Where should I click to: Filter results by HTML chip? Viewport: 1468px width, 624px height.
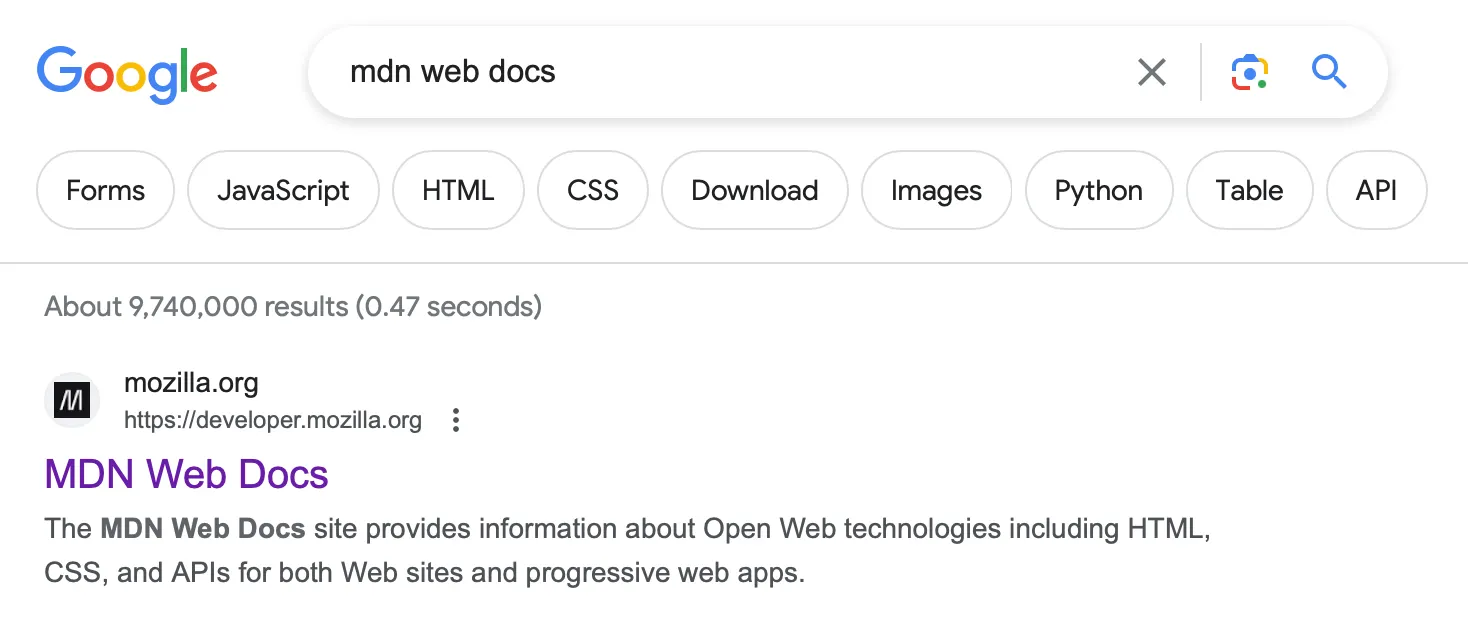[x=458, y=190]
